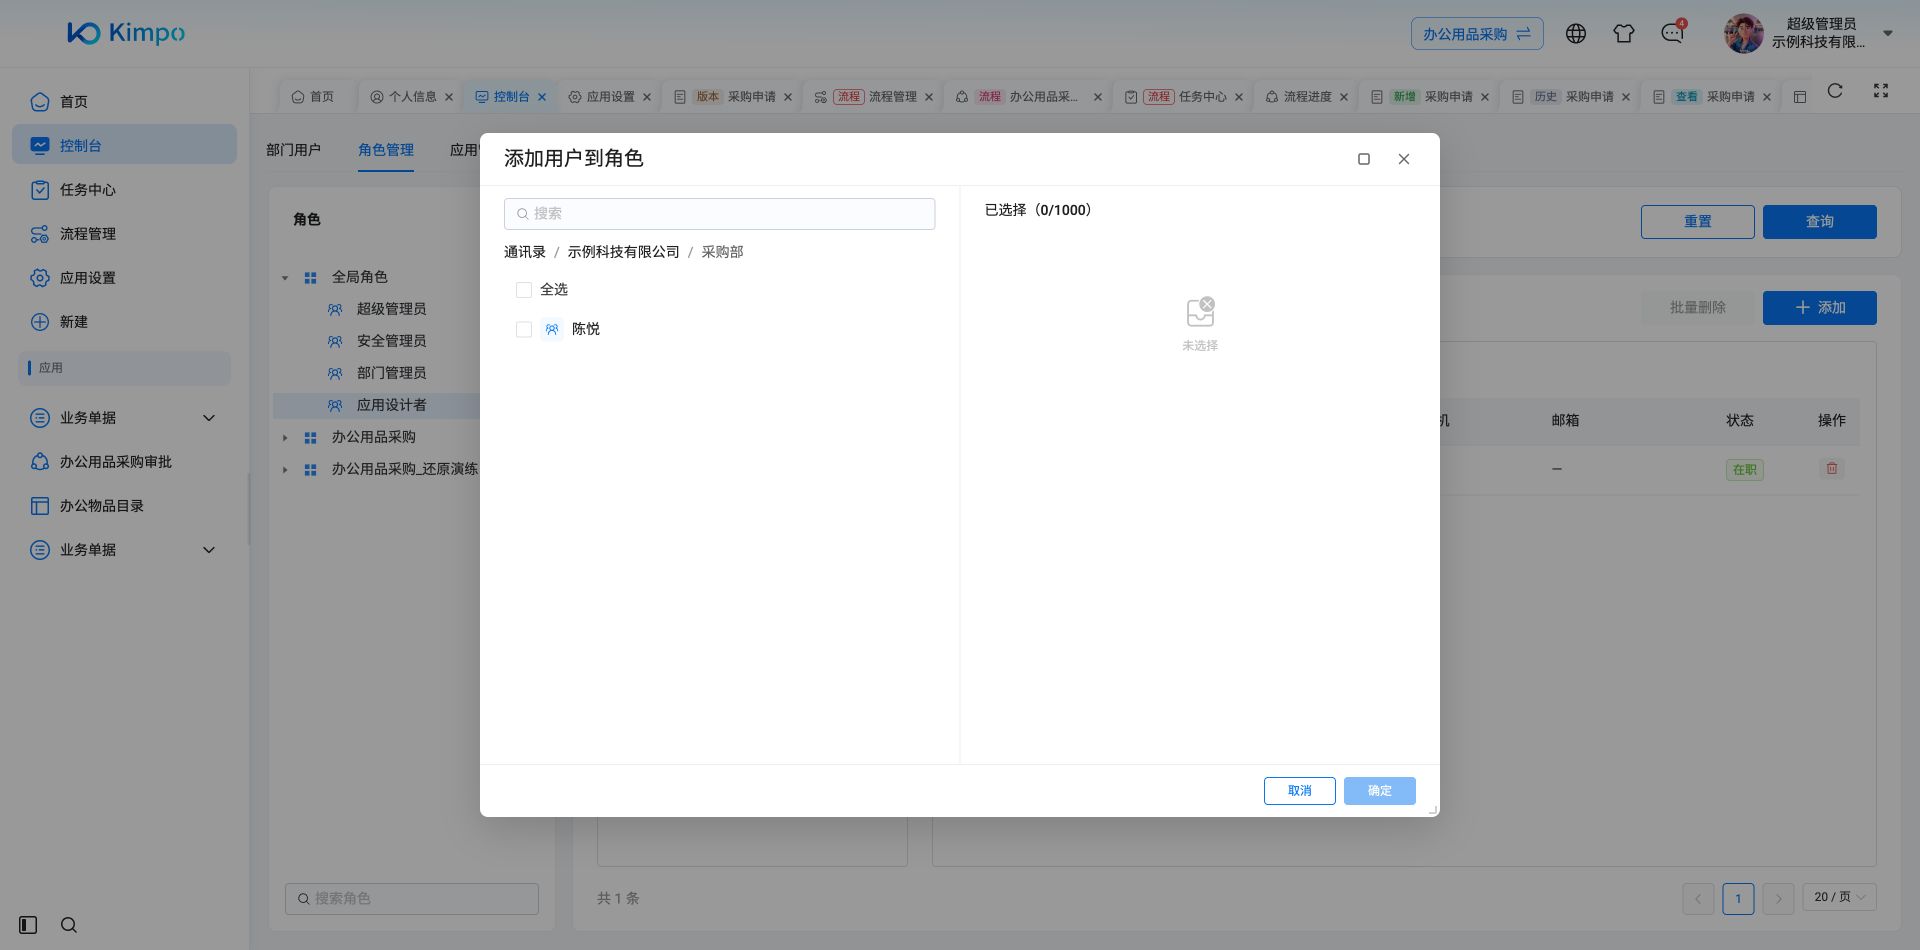Click the search magnifier in sidebar footer
This screenshot has height=950, width=1920.
click(69, 925)
